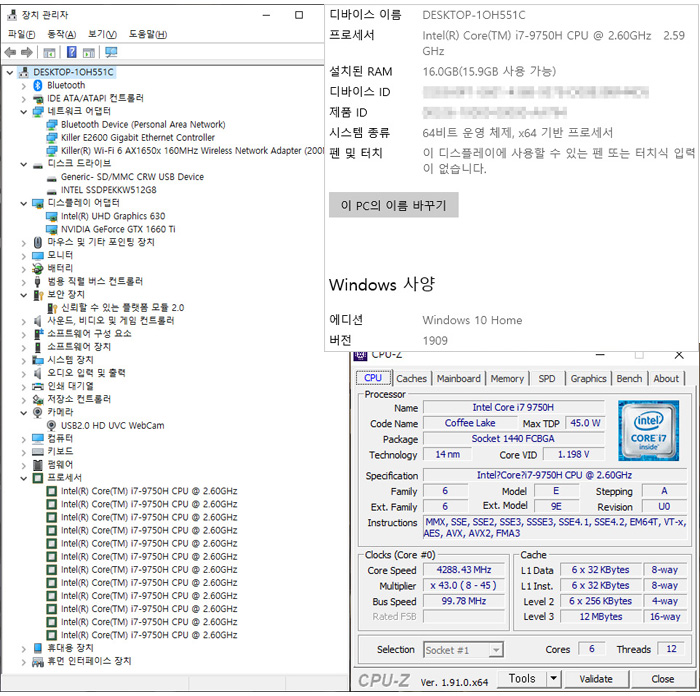This screenshot has height=696, width=700.
Task: Click the 16.0GB installed RAM value
Action: point(489,71)
